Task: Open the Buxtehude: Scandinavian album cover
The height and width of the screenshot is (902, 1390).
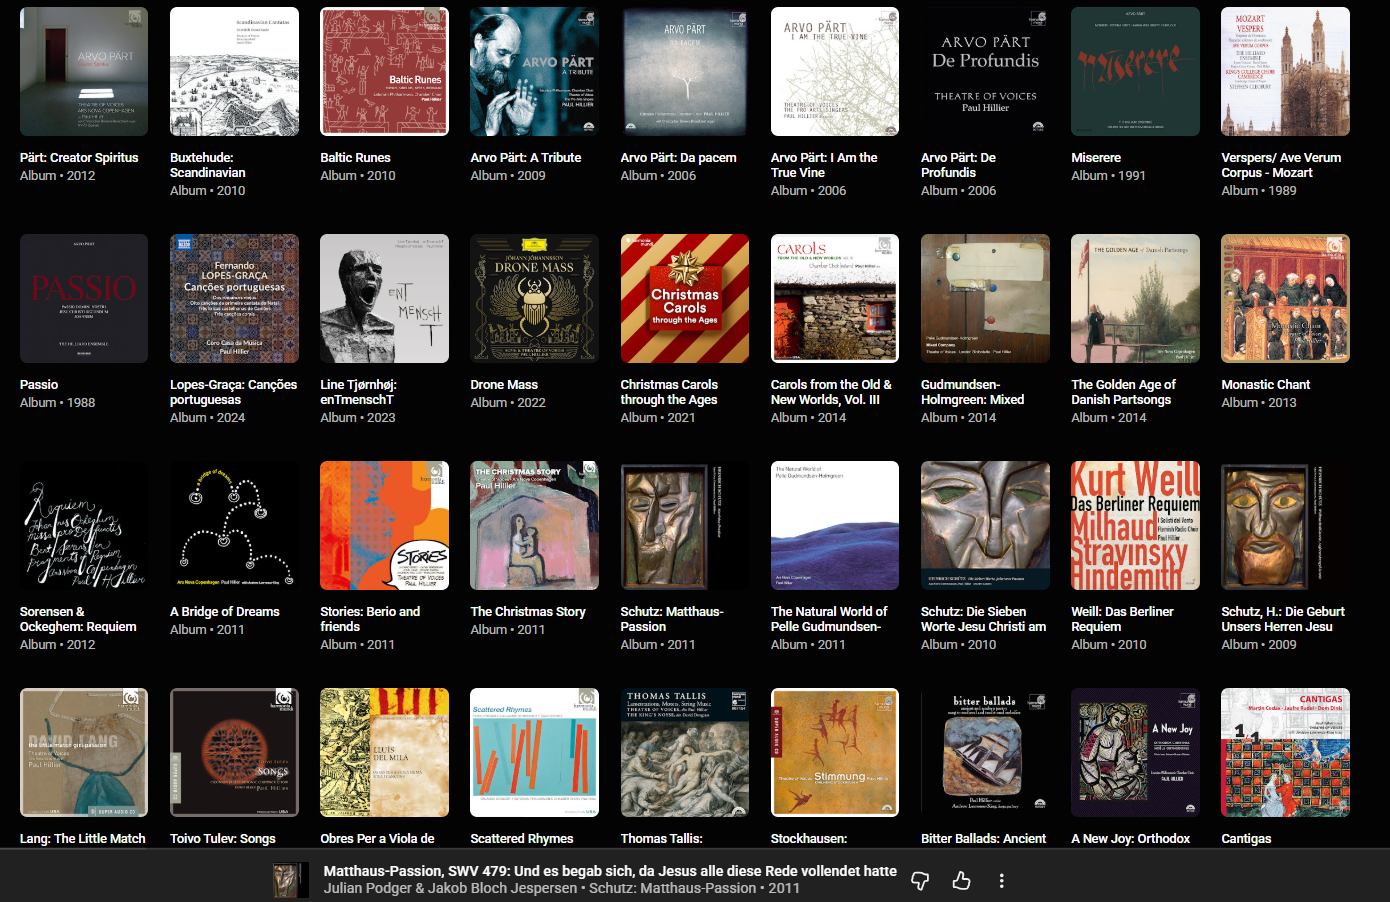Action: tap(234, 72)
